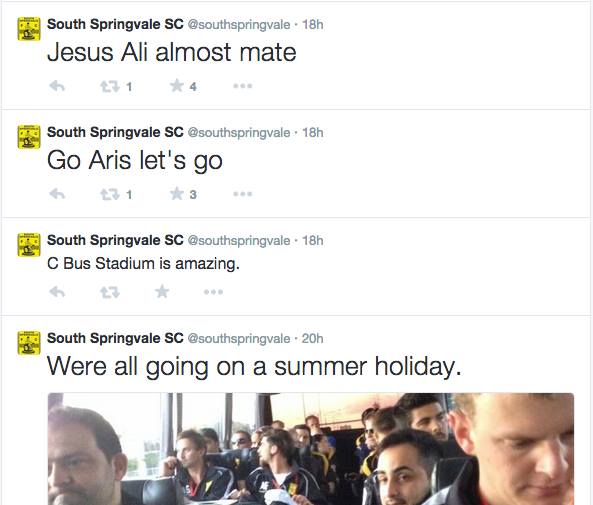Viewport: 593px width, 505px height.
Task: Reply to the "C Bus Stadium is amazing" tweet
Action: pyautogui.click(x=57, y=292)
